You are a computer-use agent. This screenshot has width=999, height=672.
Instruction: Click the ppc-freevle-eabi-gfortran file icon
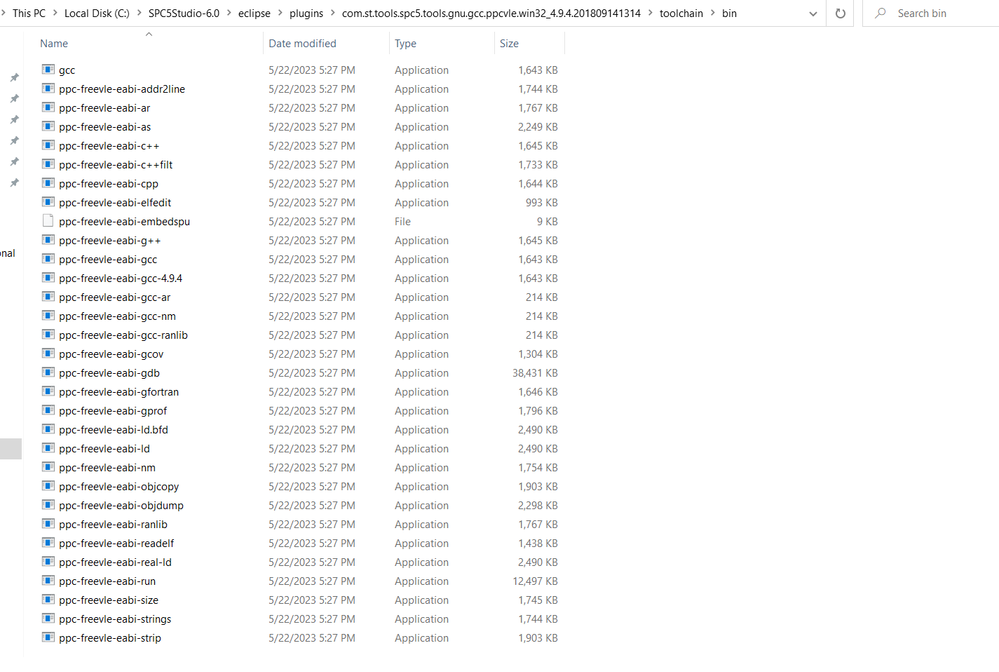(48, 391)
